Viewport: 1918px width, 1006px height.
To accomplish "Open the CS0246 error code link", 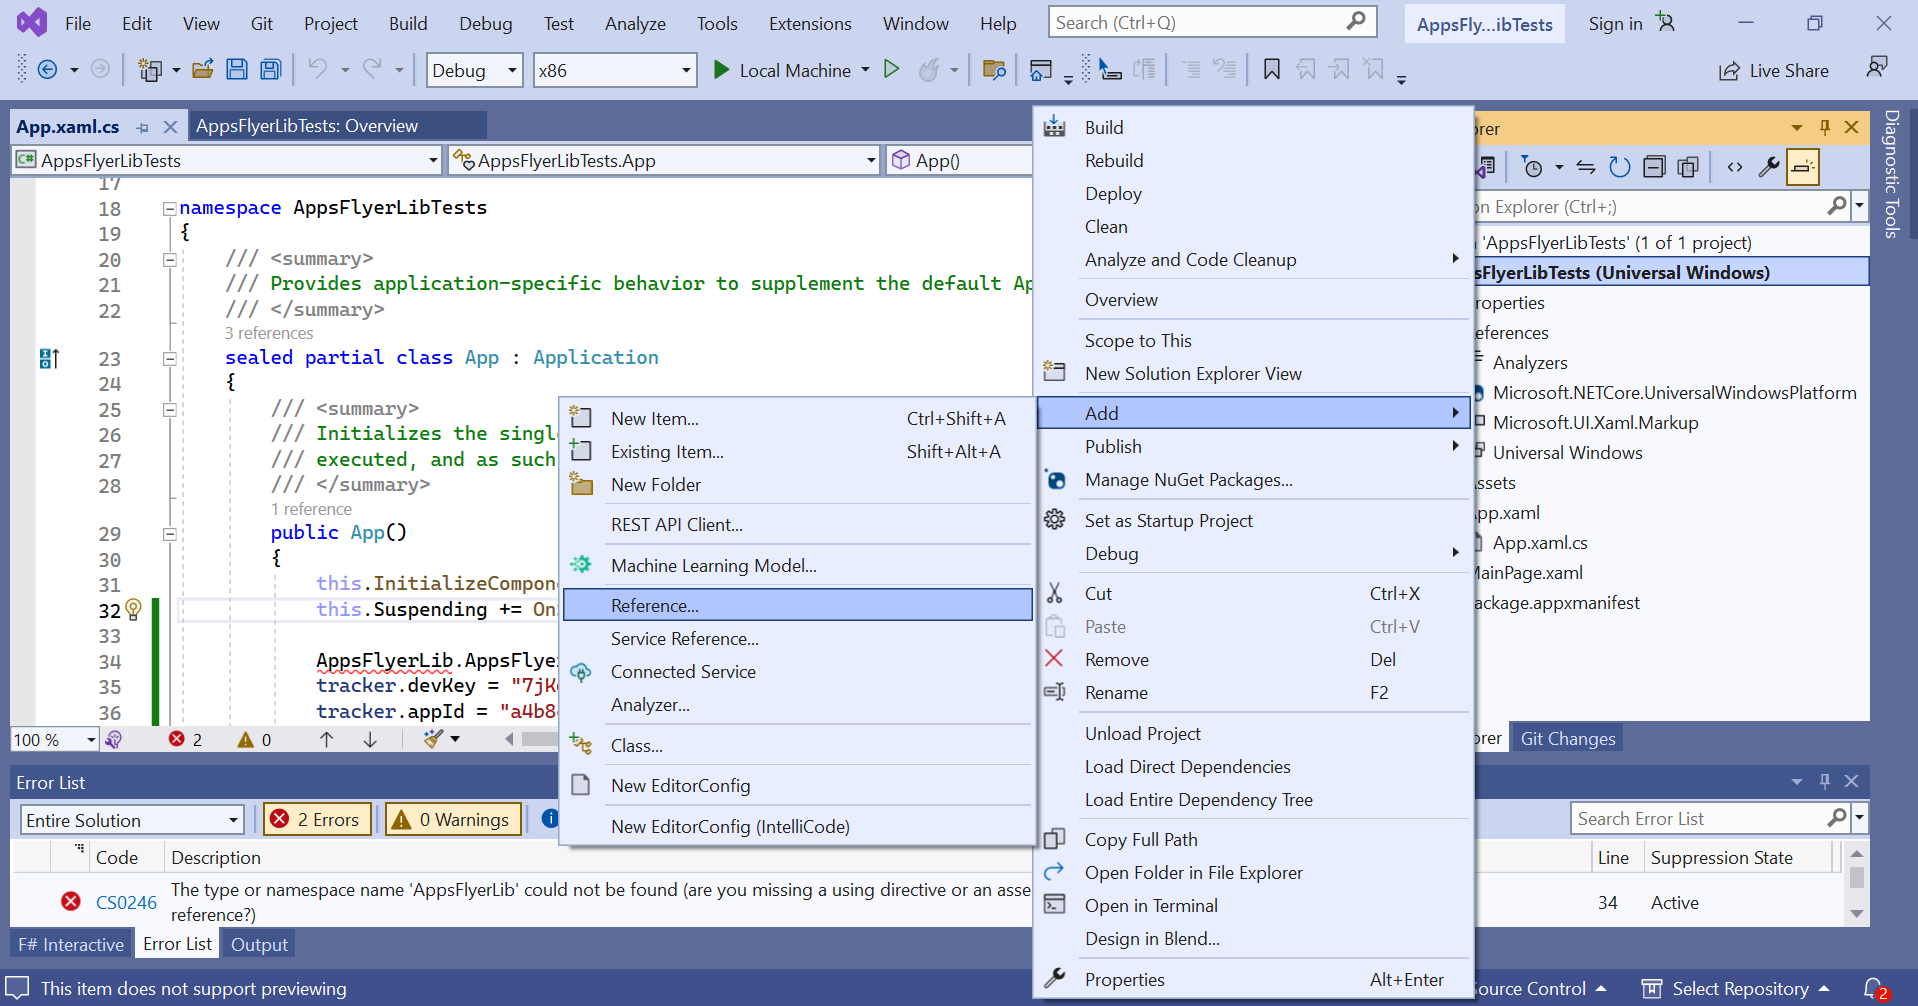I will pyautogui.click(x=126, y=902).
